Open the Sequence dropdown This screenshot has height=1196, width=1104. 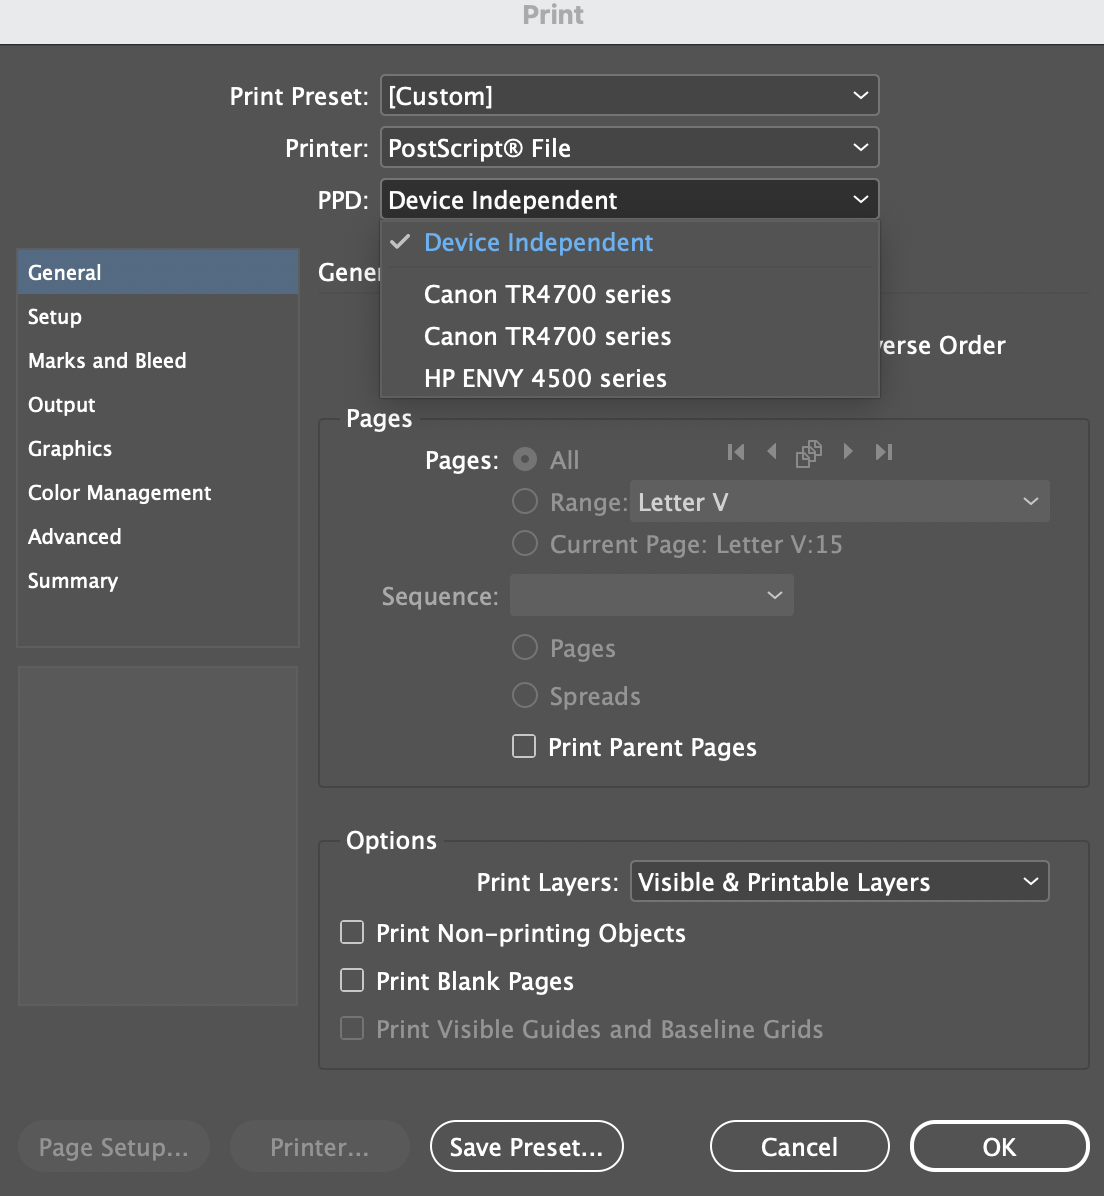(x=651, y=595)
